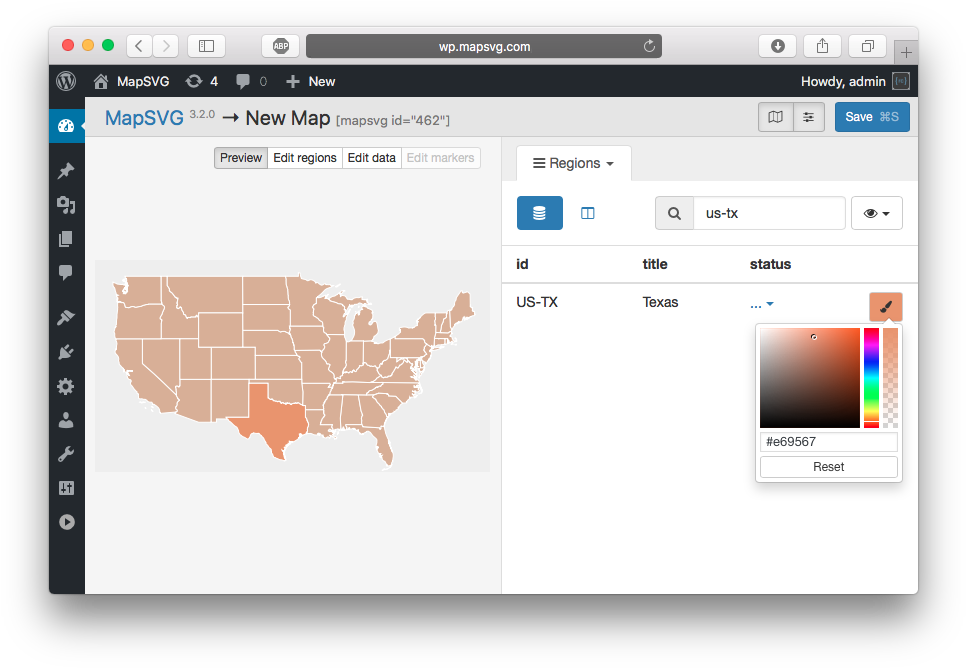Viewport: 966px width, 668px height.
Task: Click the Texas title cell
Action: tap(660, 302)
